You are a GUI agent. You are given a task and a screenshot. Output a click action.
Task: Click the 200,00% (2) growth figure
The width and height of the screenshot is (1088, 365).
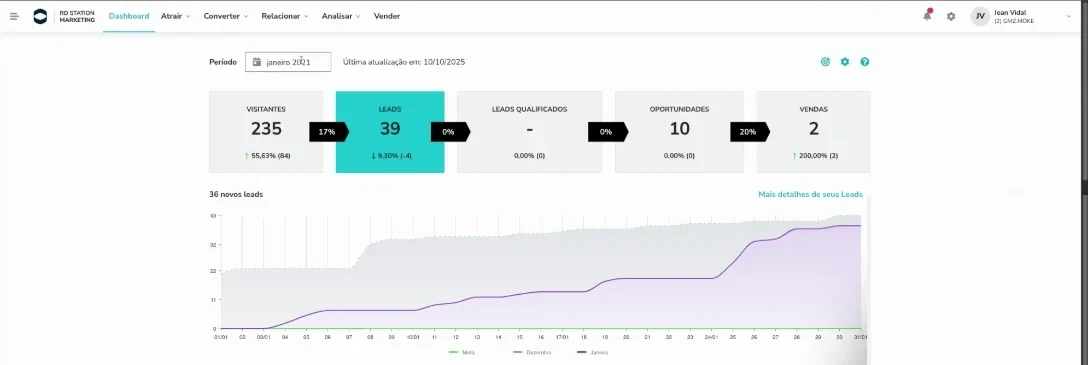pyautogui.click(x=815, y=156)
